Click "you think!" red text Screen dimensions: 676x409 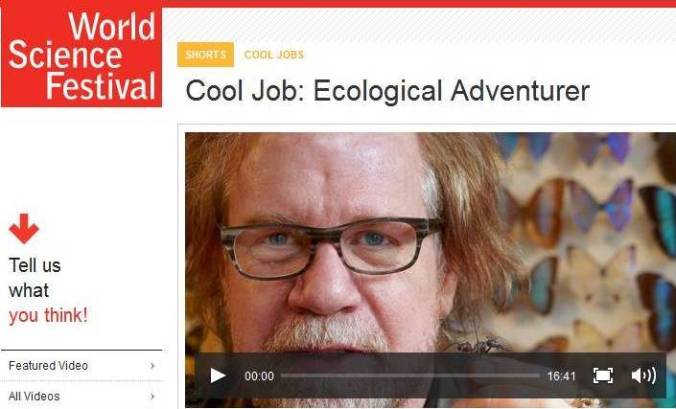[x=48, y=315]
